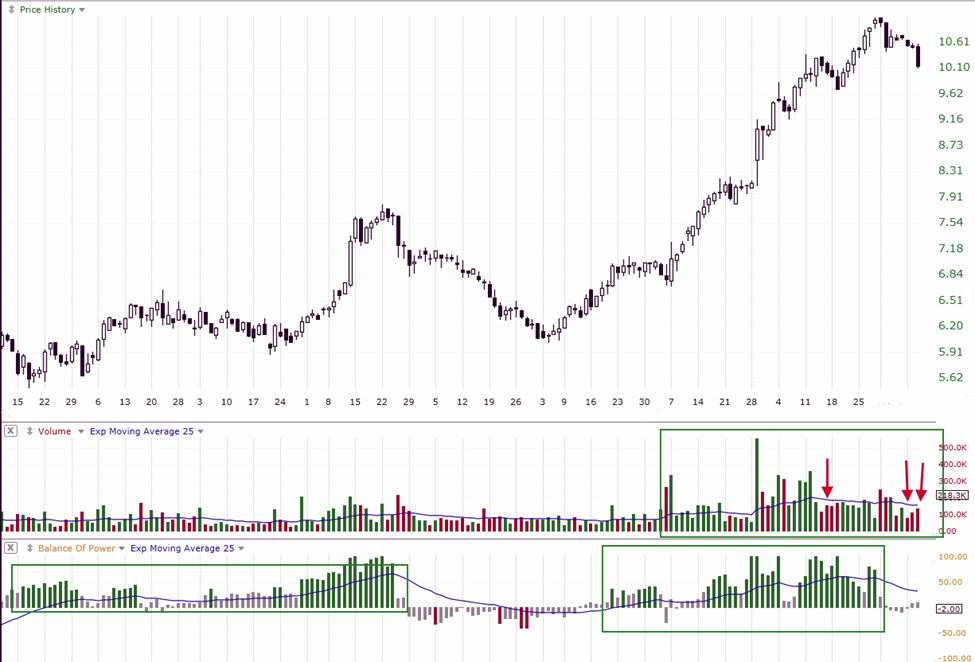
Task: Click Balance Of Power resize arrows icon
Action: pos(28,548)
